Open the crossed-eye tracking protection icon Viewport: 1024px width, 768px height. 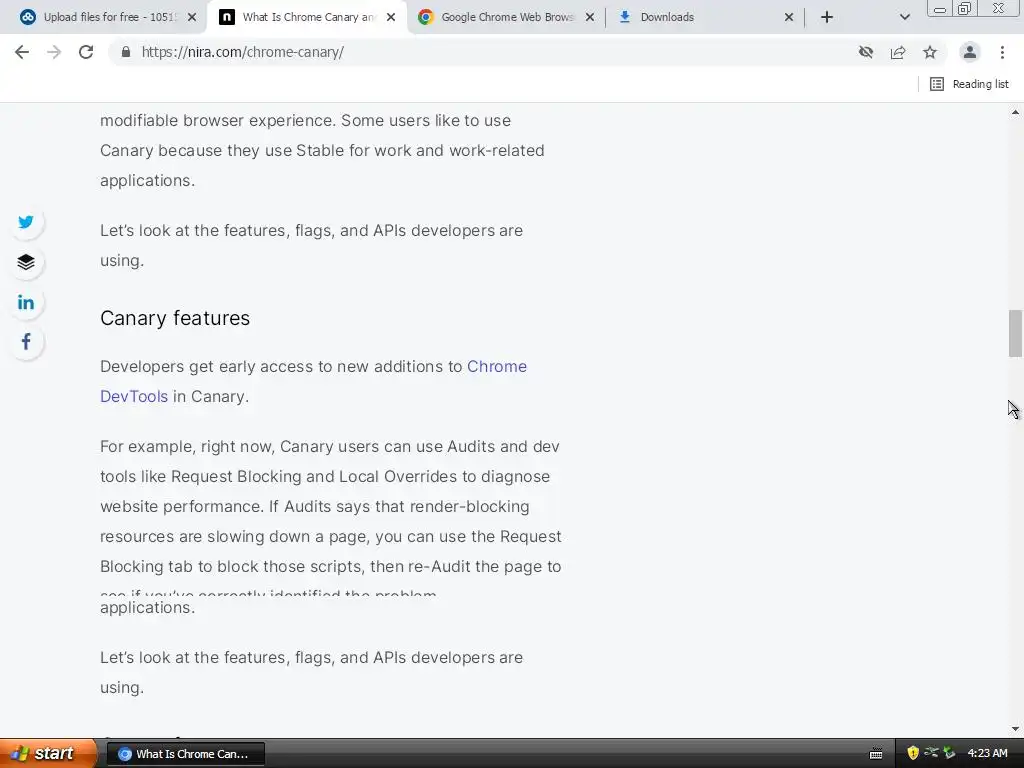tap(866, 52)
